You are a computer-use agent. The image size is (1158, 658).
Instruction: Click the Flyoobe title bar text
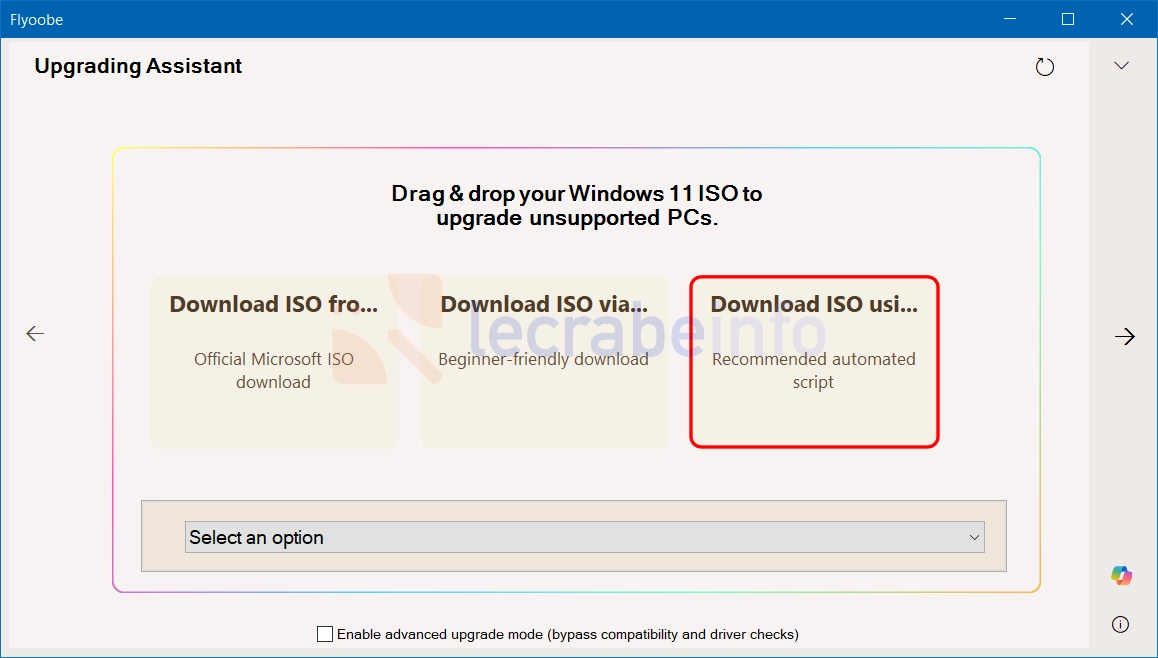[37, 20]
